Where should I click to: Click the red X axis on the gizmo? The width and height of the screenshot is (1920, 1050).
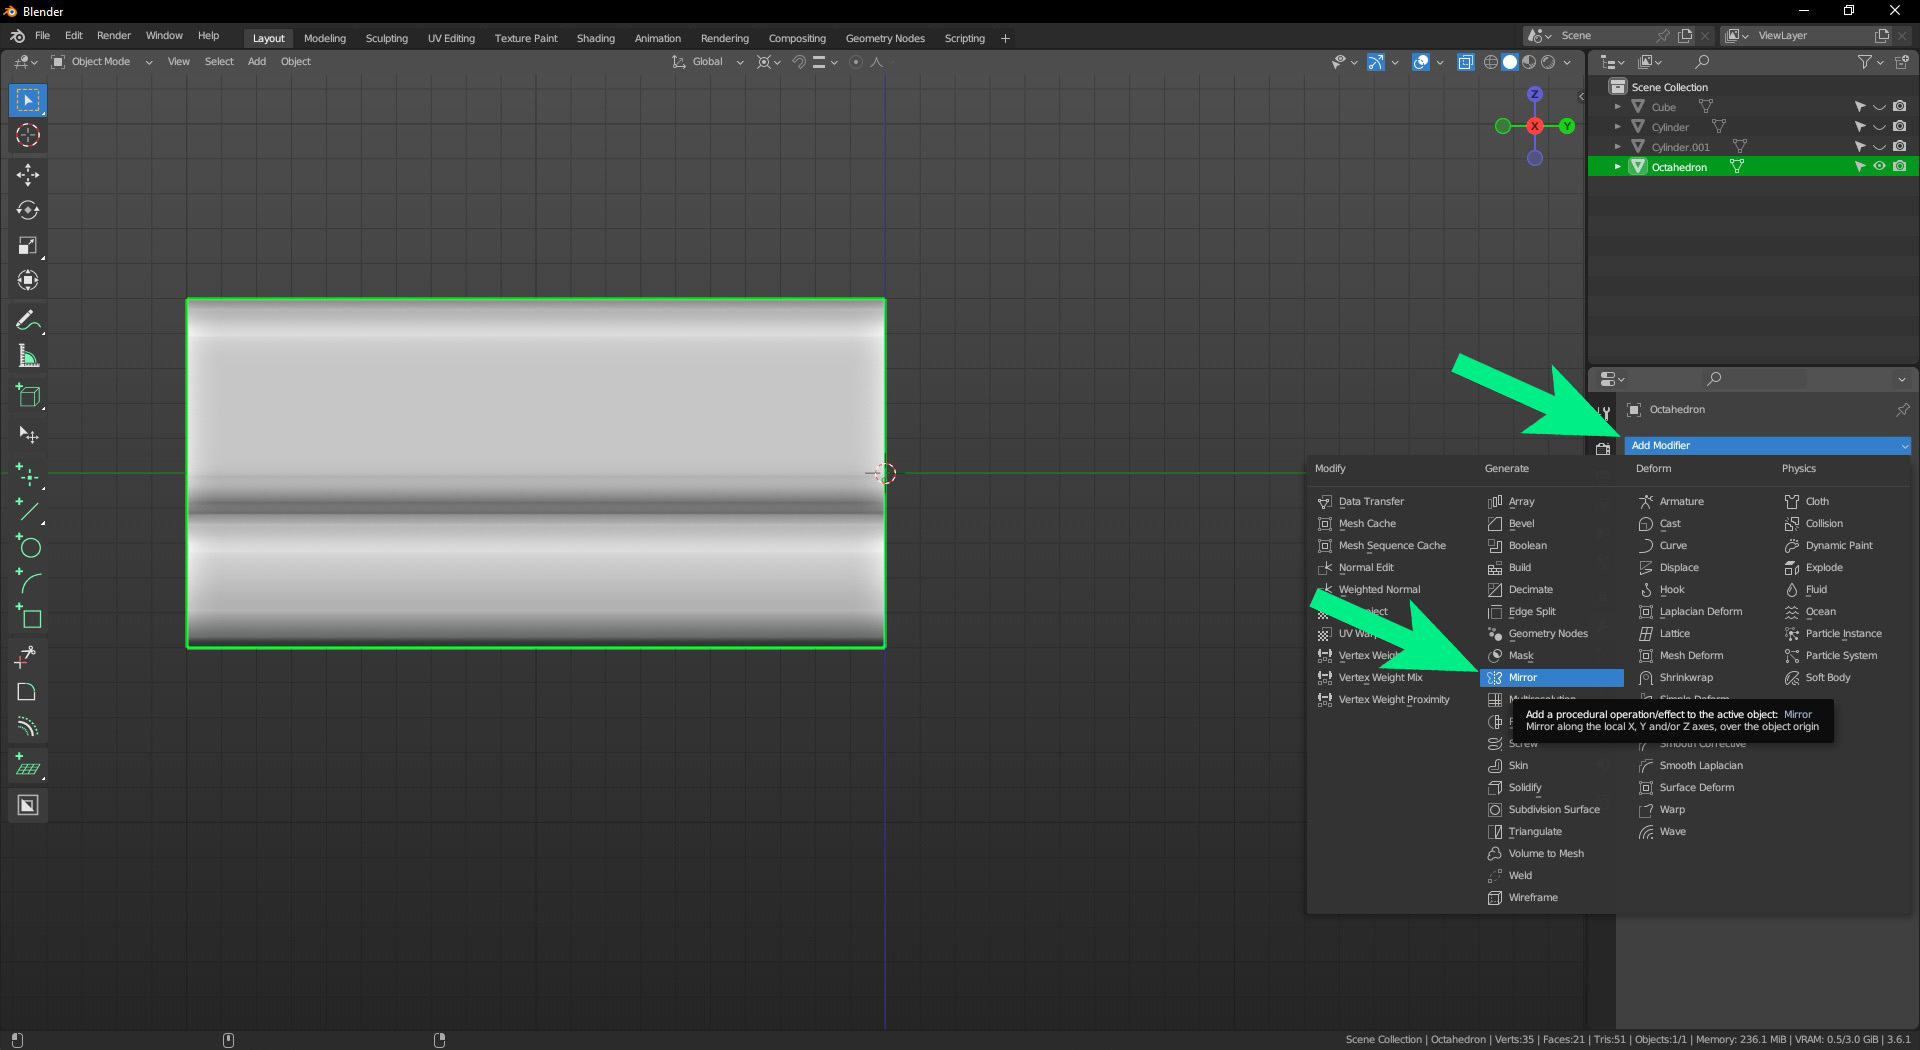[x=1535, y=126]
